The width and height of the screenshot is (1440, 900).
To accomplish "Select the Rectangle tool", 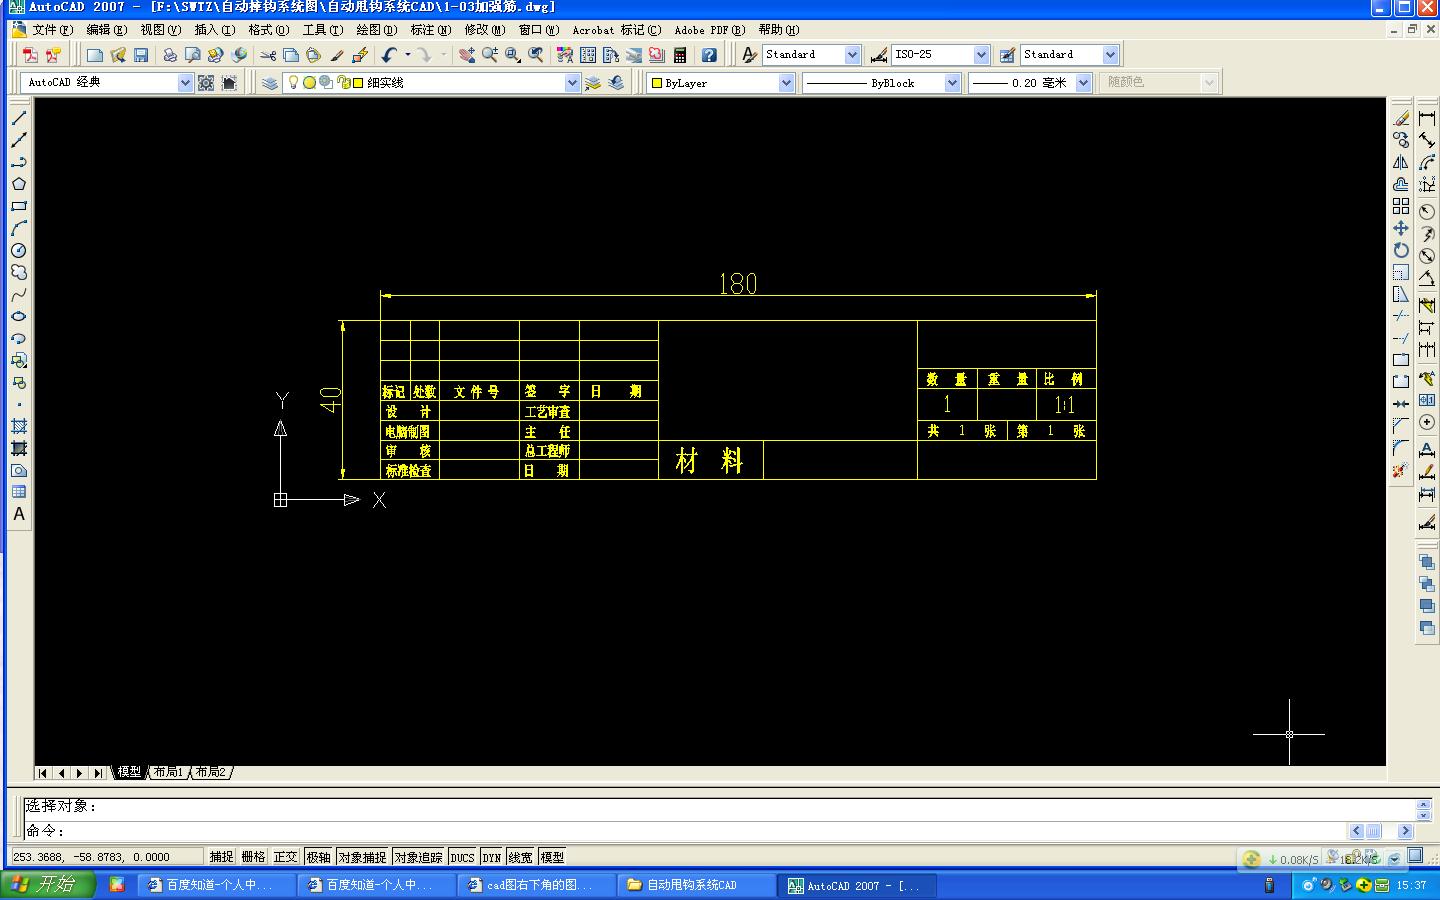I will (19, 206).
